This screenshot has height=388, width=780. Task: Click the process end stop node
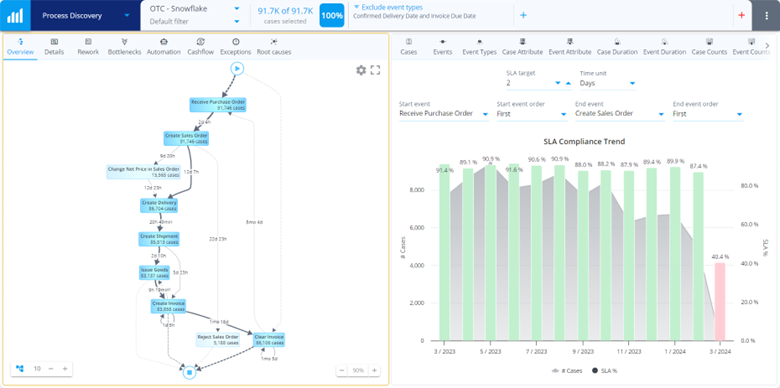(189, 372)
